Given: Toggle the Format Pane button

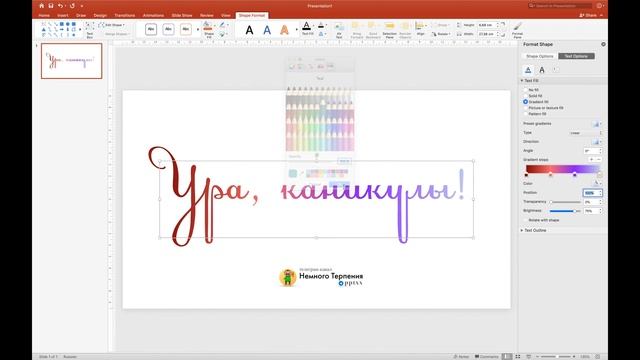Looking at the screenshot, I should pos(517,30).
